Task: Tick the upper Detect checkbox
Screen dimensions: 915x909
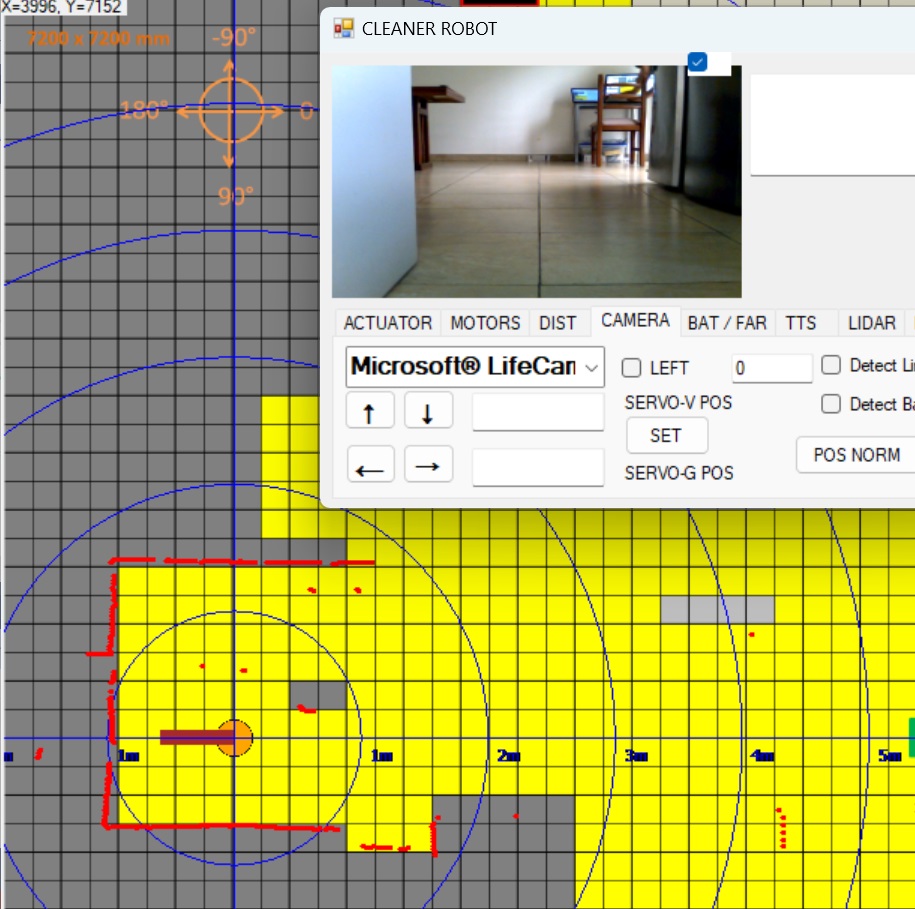Action: [831, 365]
